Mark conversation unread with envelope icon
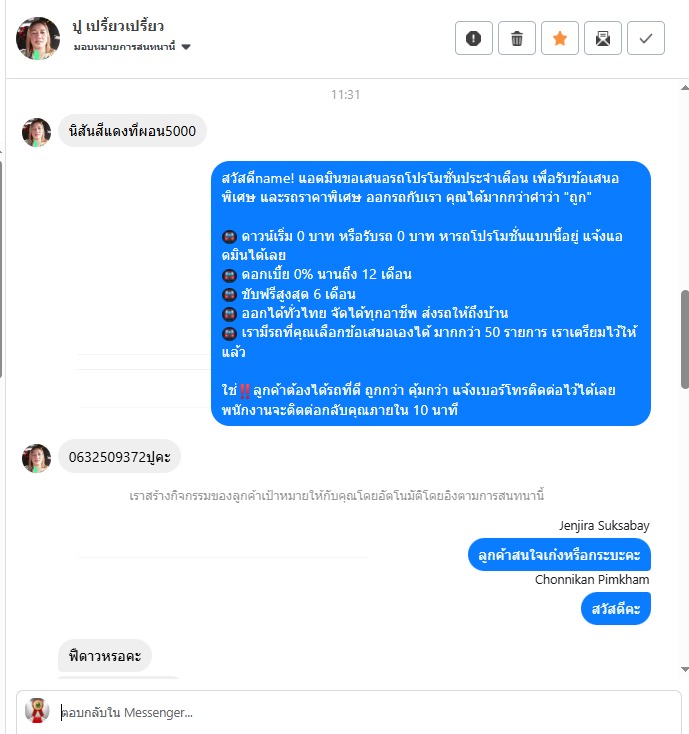 [x=603, y=38]
